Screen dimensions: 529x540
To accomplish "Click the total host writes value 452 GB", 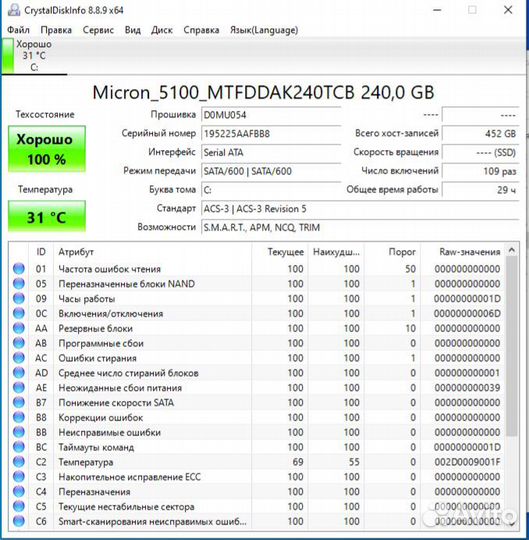I will click(x=480, y=134).
